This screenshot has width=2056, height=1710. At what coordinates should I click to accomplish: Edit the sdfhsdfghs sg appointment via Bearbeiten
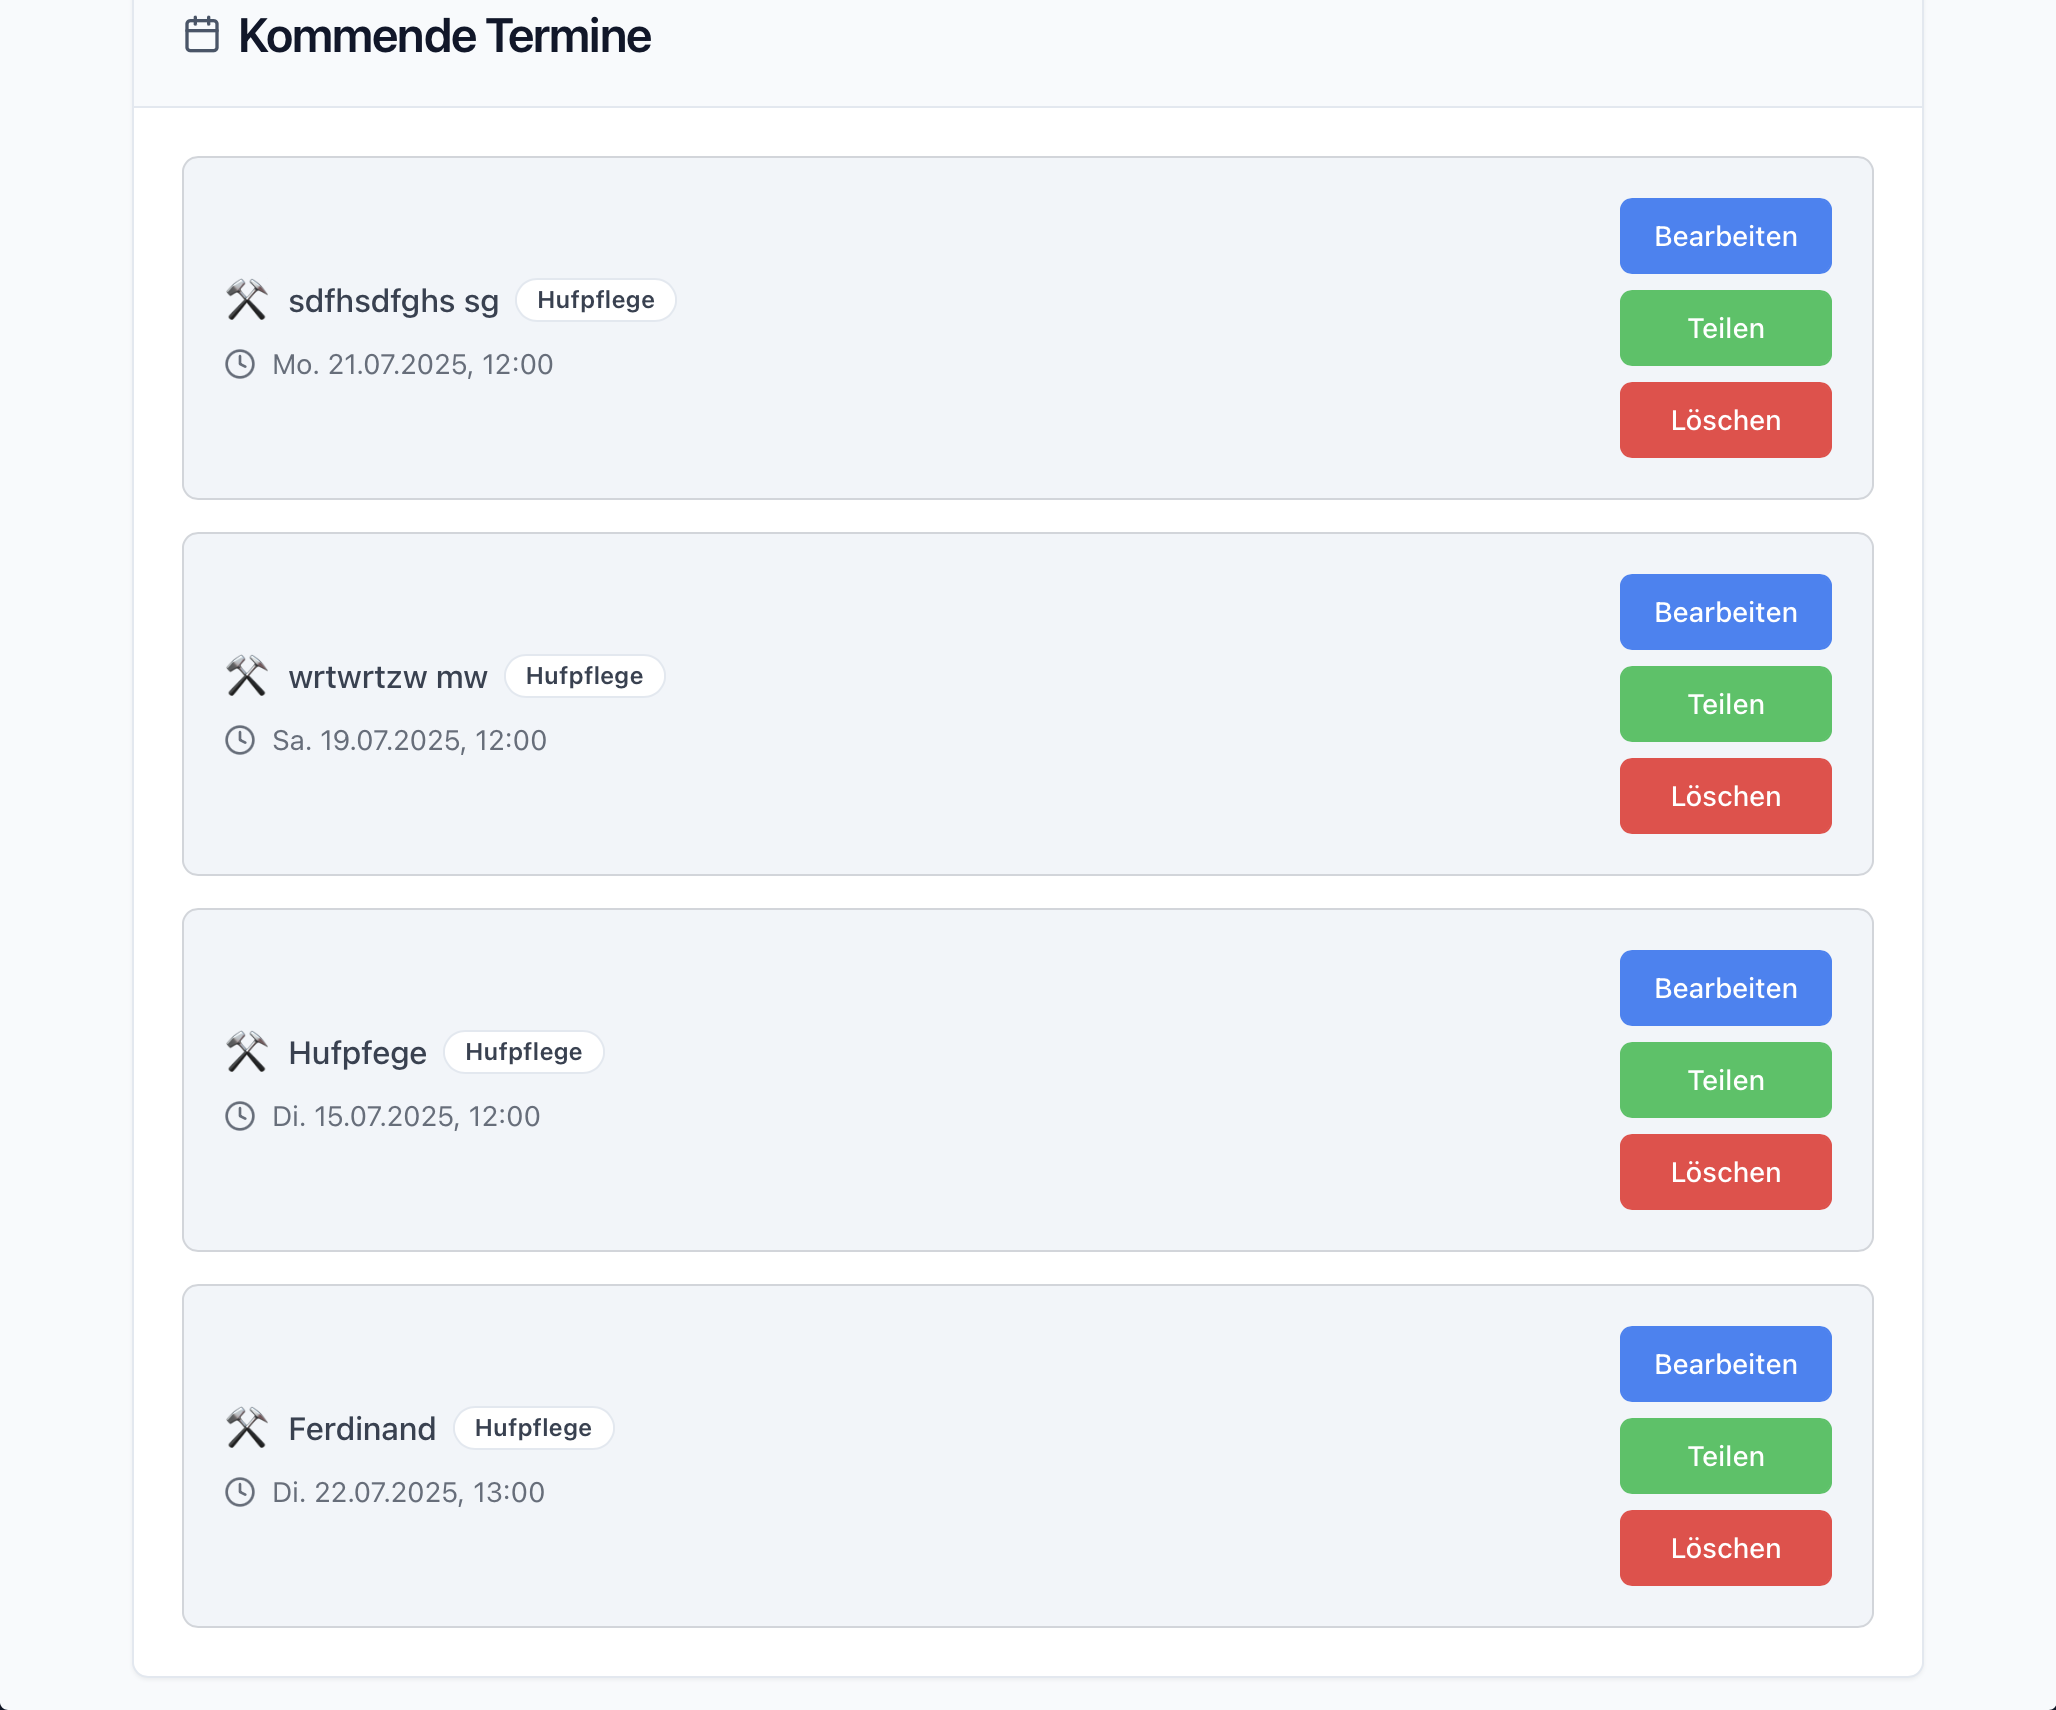pos(1725,236)
